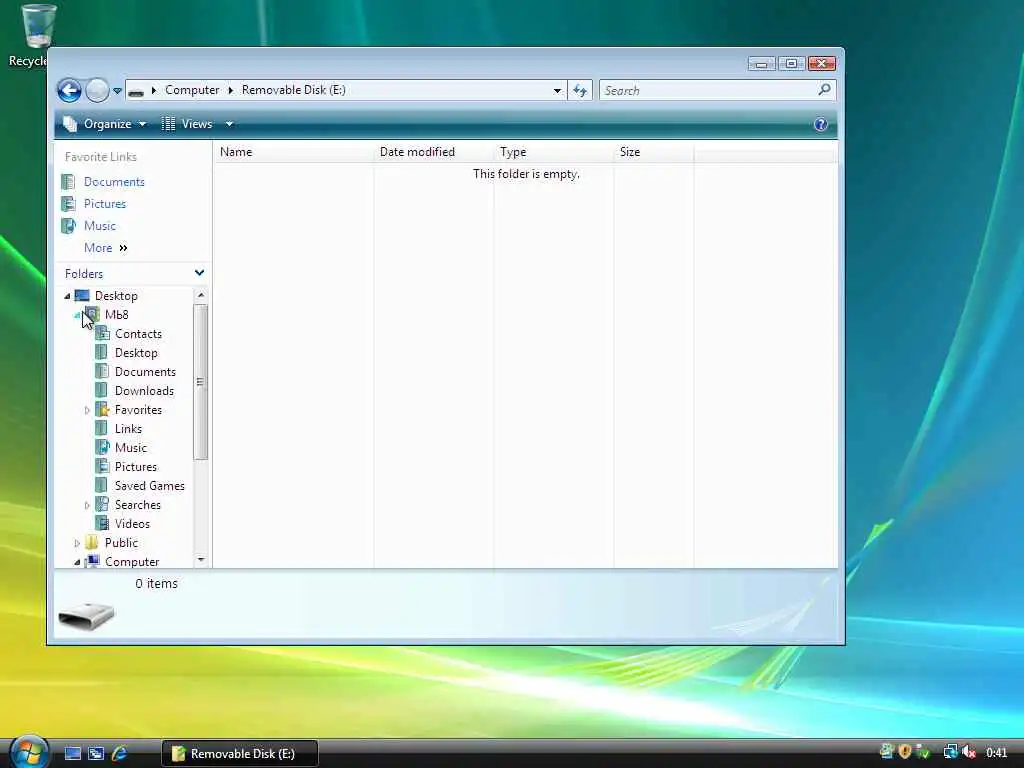Screen dimensions: 1024x768
Task: Open the Start menu orb
Action: (x=29, y=751)
